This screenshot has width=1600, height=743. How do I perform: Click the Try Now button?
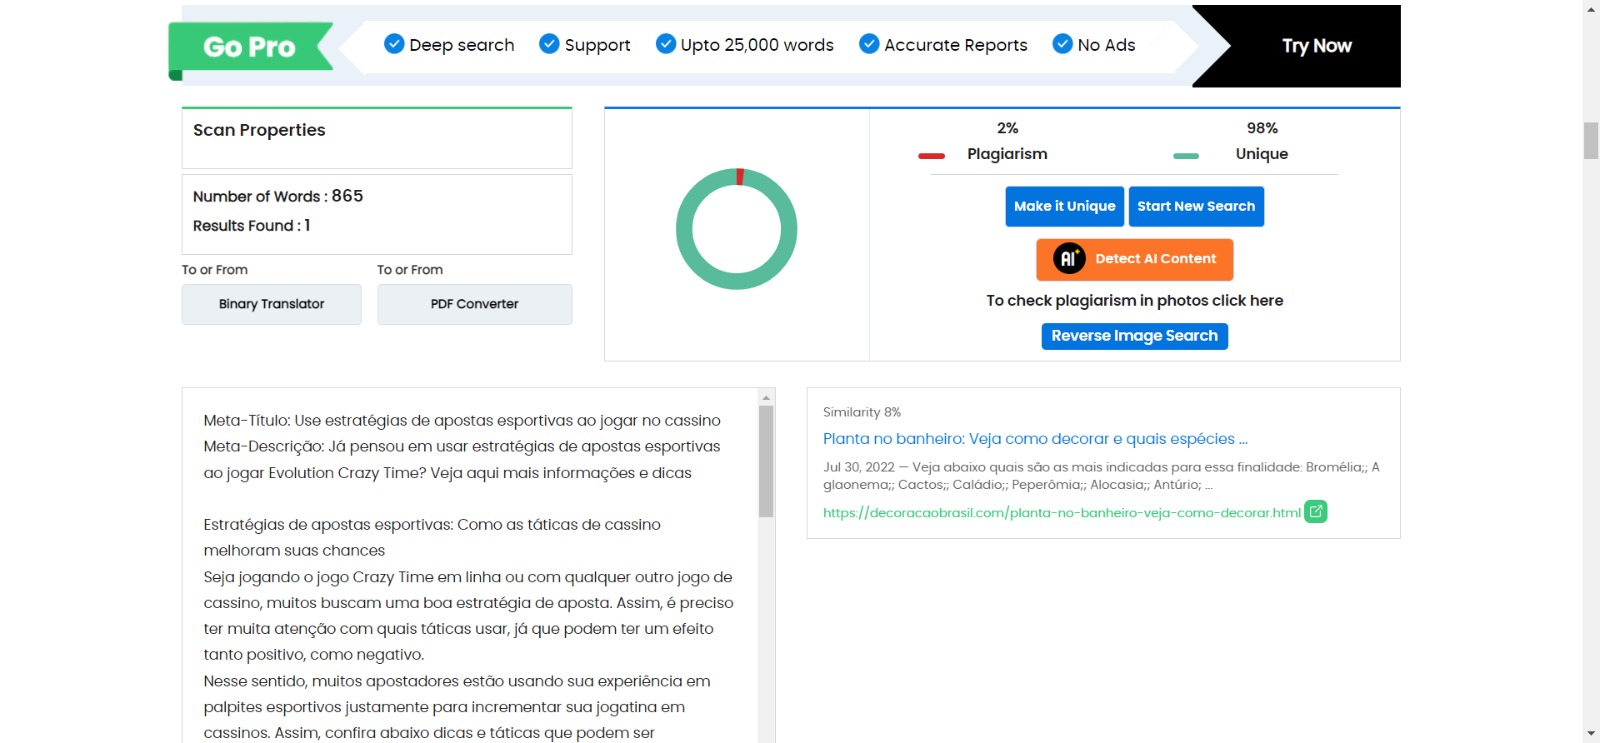point(1316,46)
